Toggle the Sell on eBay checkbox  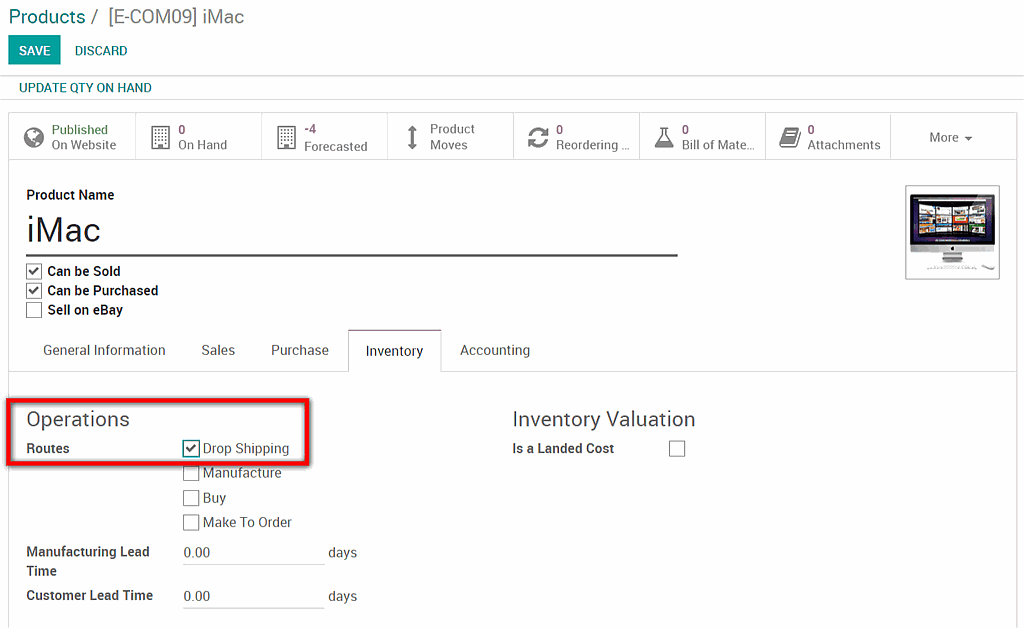pos(35,310)
